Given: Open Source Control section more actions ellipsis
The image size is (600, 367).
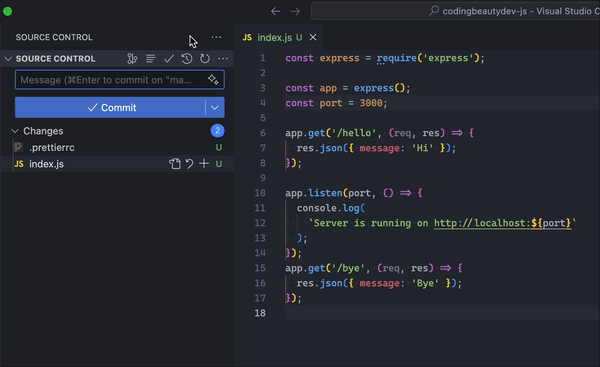Looking at the screenshot, I should (223, 59).
